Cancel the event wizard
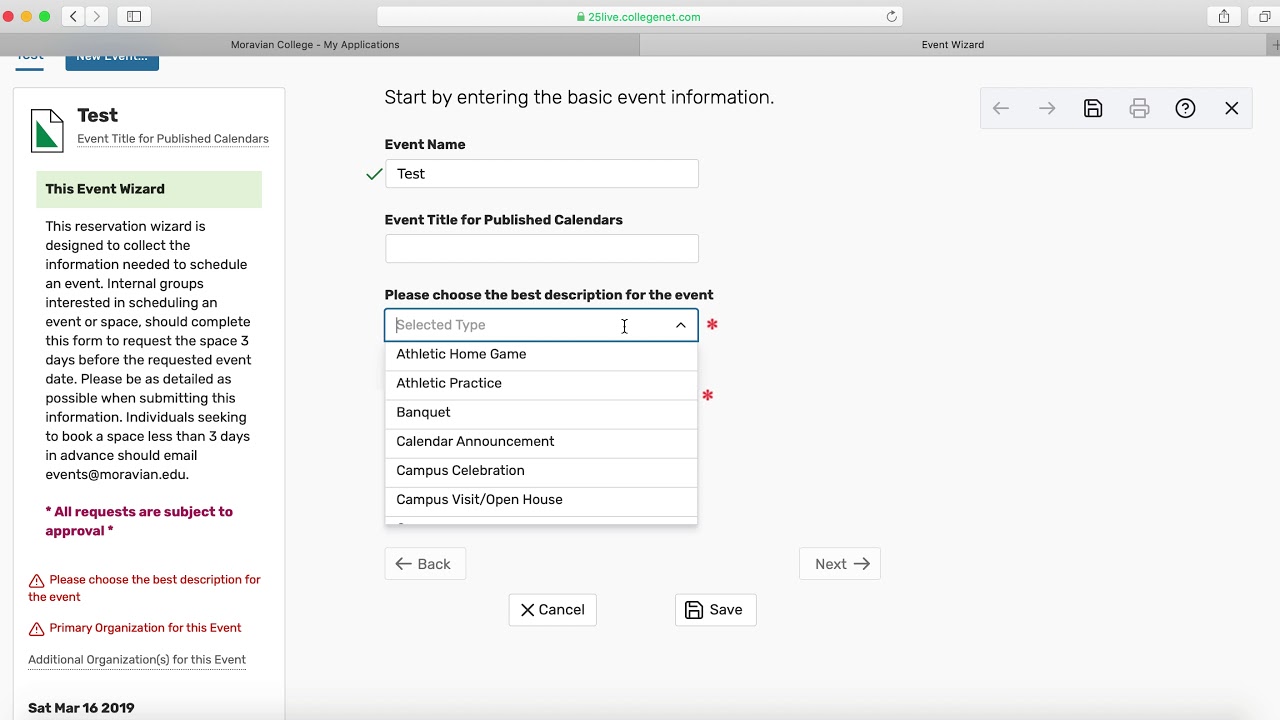1280x720 pixels. pos(553,610)
